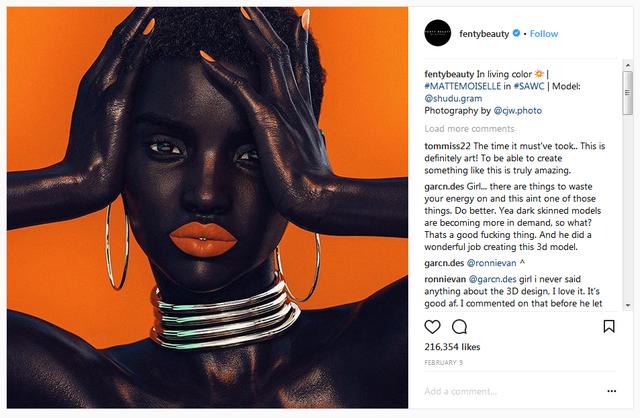Open the fentybeauty username in the header

[484, 34]
